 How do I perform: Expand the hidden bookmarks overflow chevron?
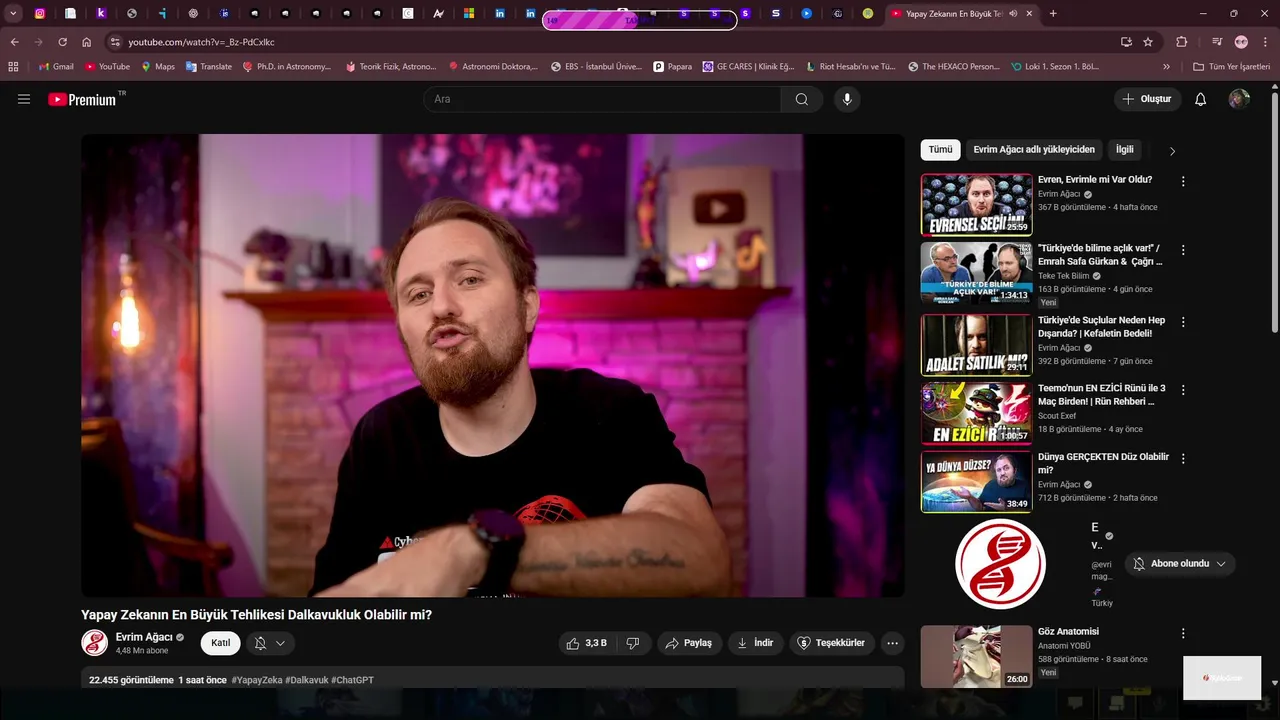[x=1166, y=66]
